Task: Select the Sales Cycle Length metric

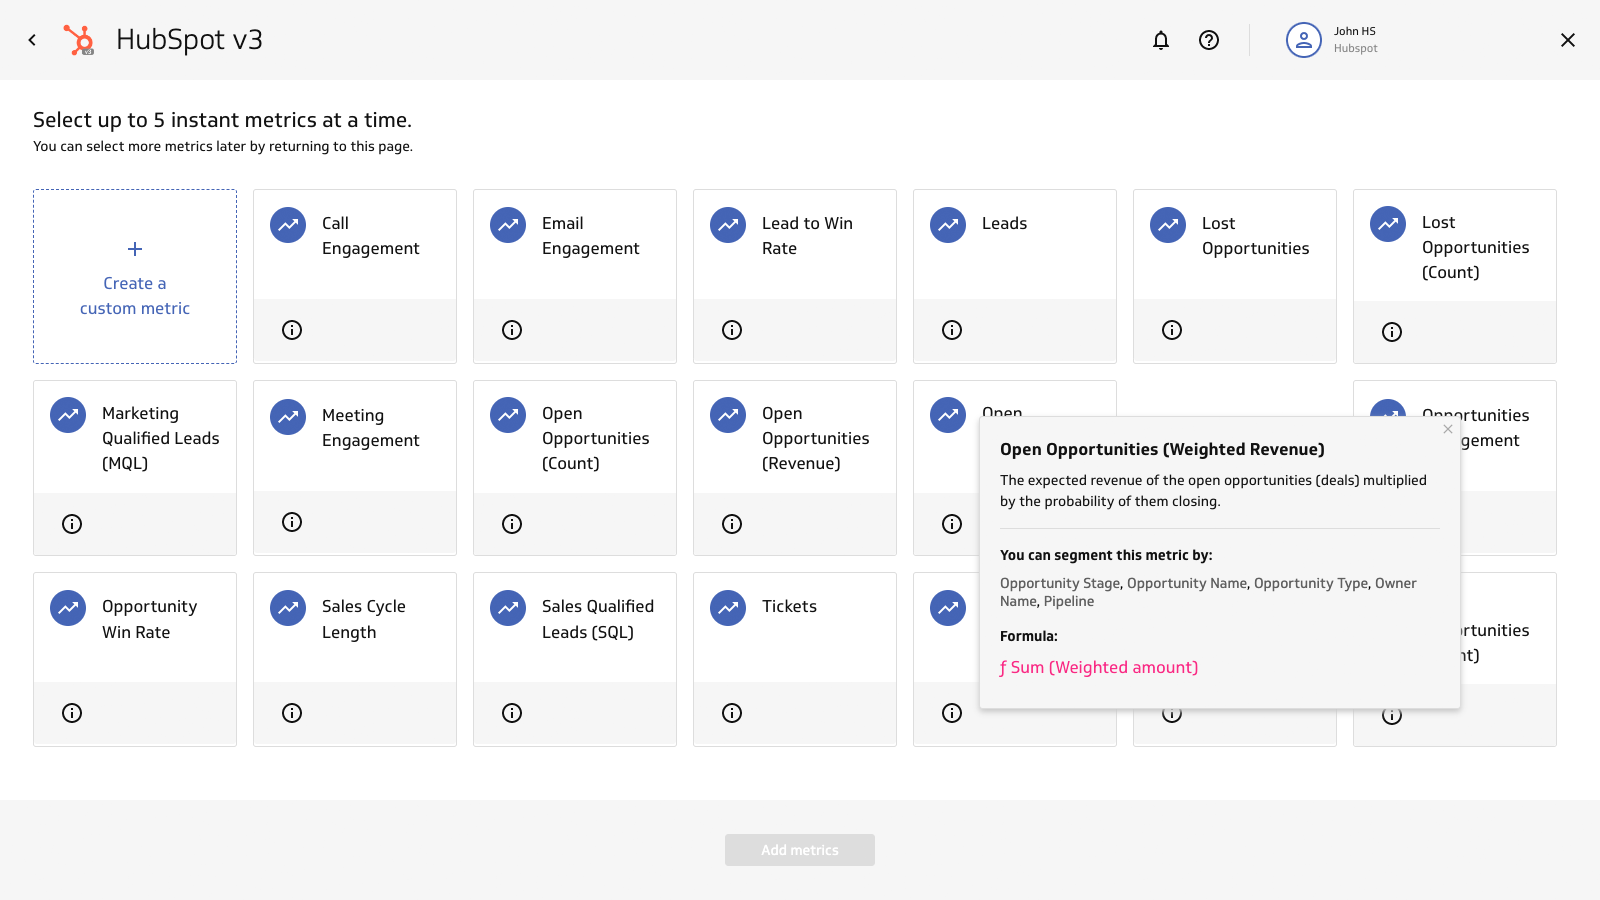Action: click(355, 625)
